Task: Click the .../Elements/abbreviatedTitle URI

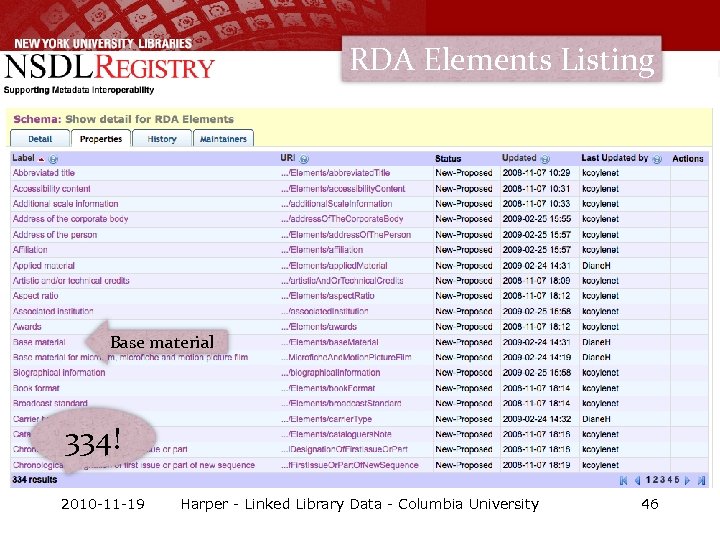Action: click(336, 173)
